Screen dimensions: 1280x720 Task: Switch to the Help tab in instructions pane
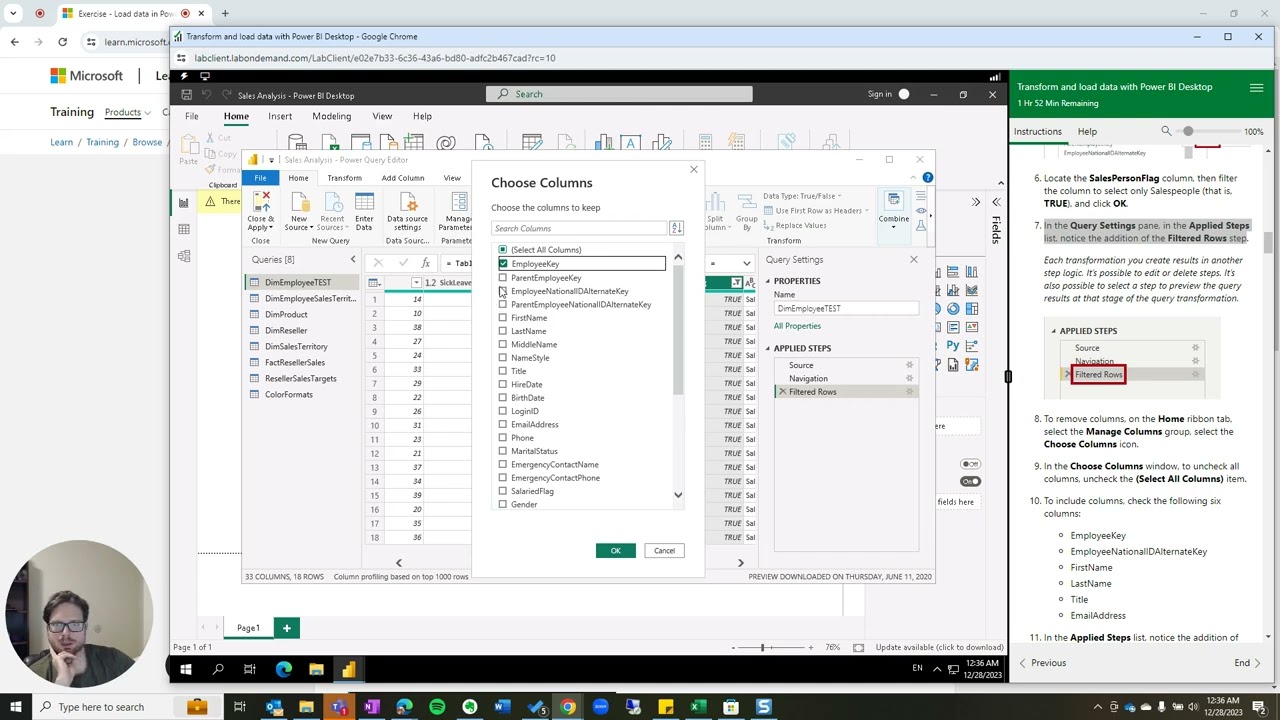click(1087, 131)
